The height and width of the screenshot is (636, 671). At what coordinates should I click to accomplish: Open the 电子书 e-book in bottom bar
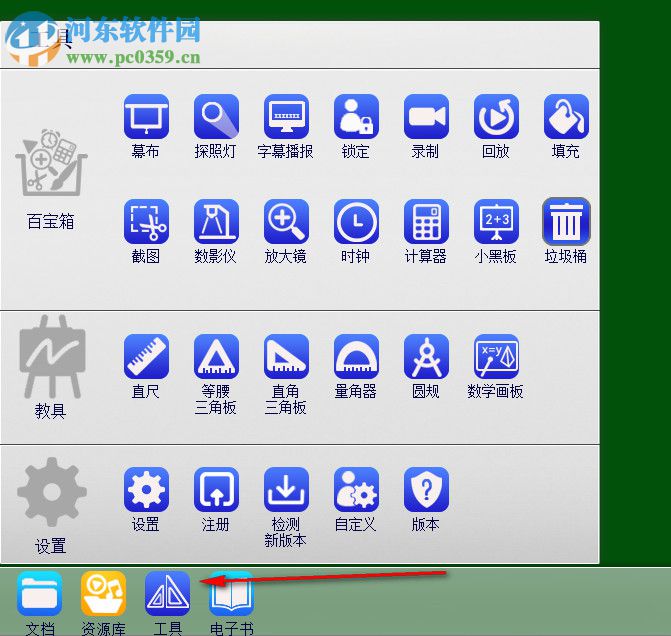tap(232, 594)
